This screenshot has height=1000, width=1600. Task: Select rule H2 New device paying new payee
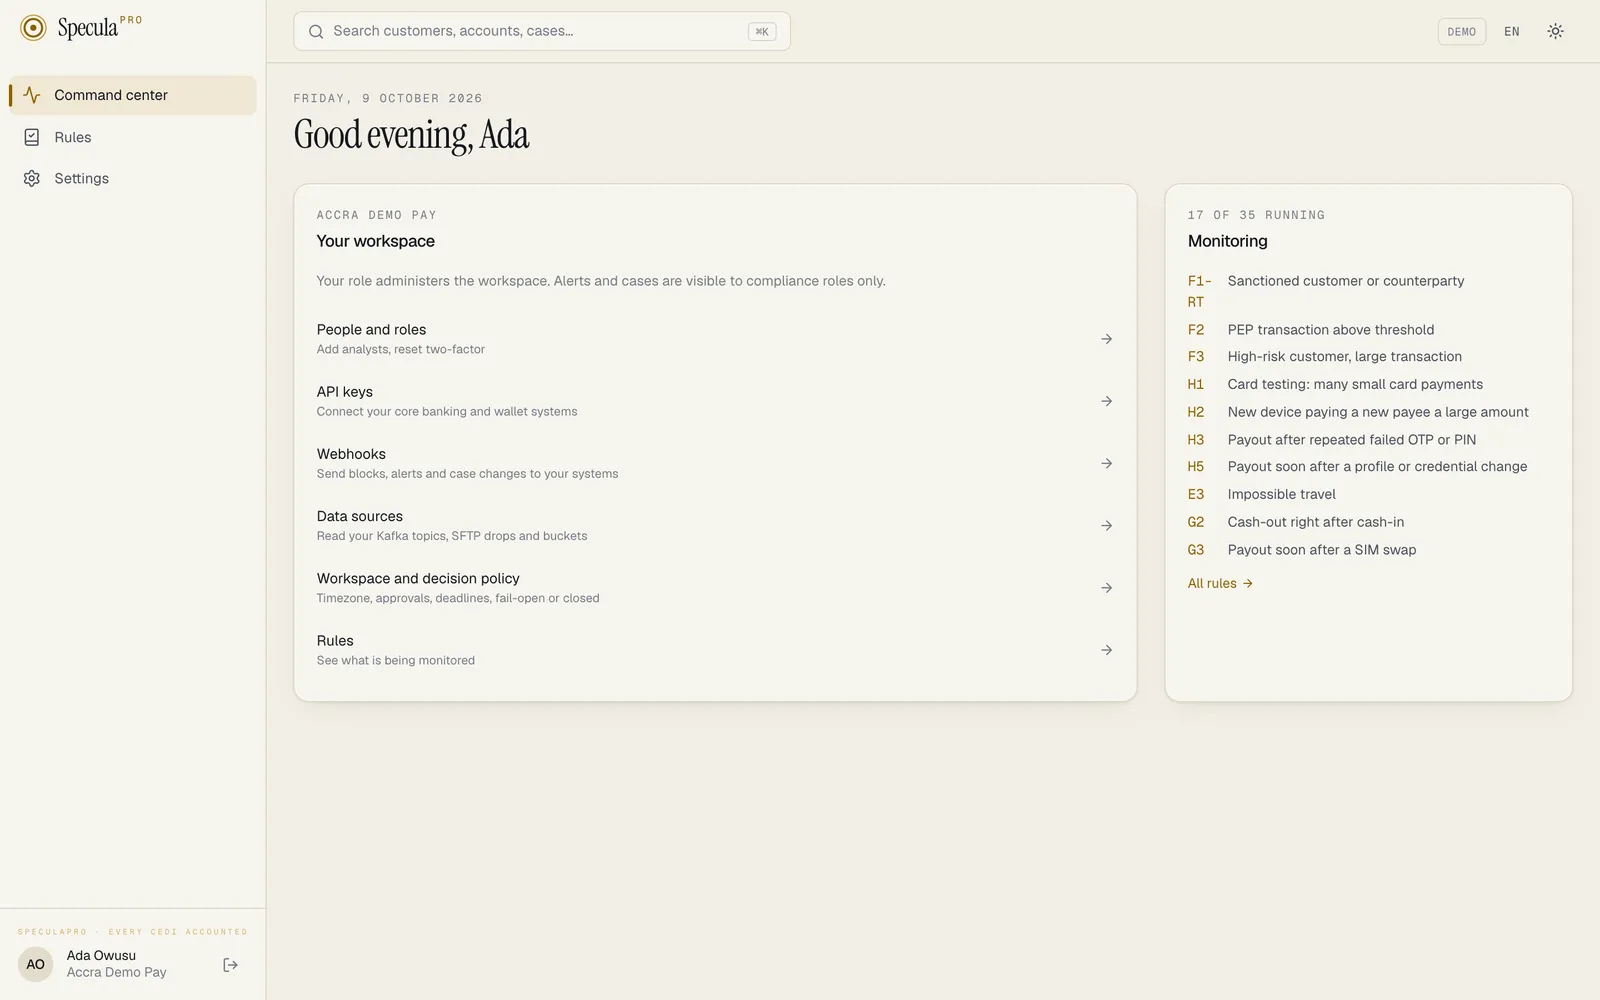1368,412
